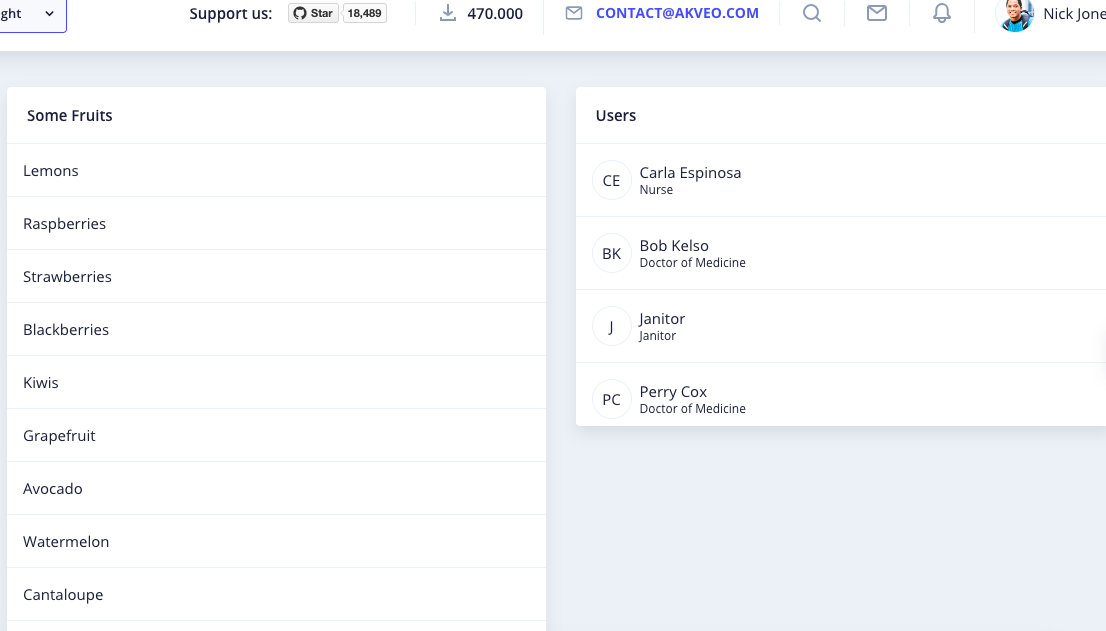Open the search magnifier icon

[811, 14]
